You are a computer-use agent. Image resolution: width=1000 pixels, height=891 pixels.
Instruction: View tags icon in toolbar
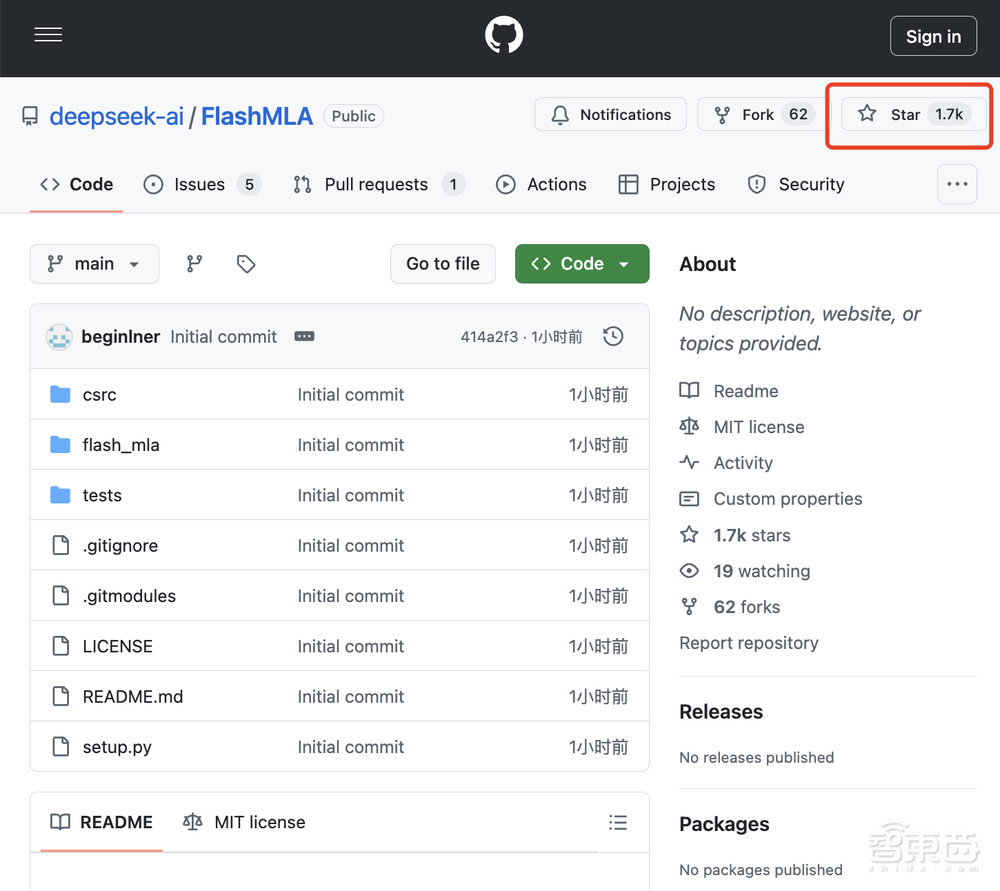pos(246,264)
